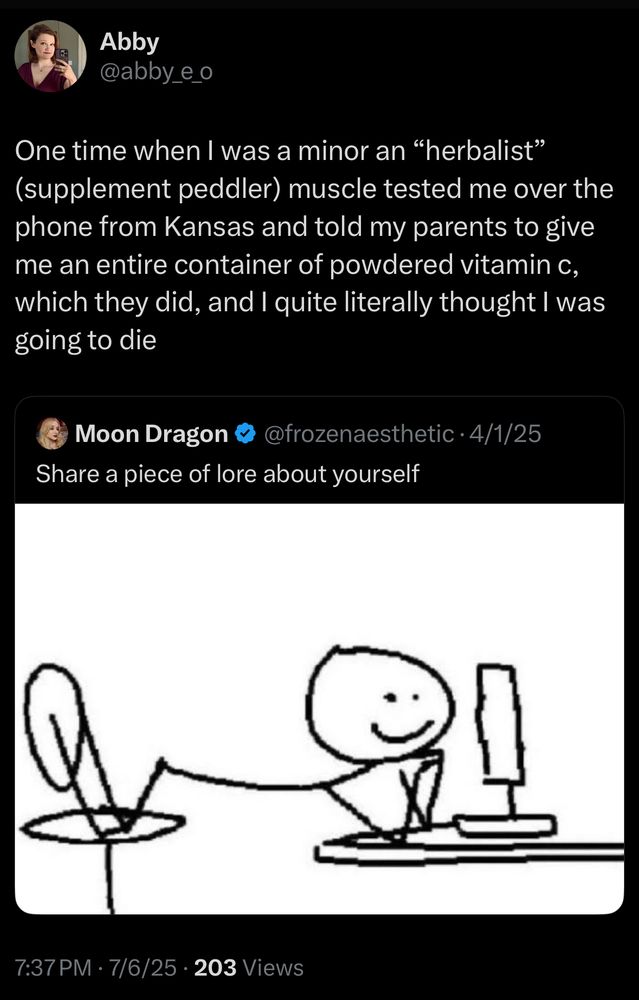
Task: Open Moon Dragon's display name
Action: [151, 434]
